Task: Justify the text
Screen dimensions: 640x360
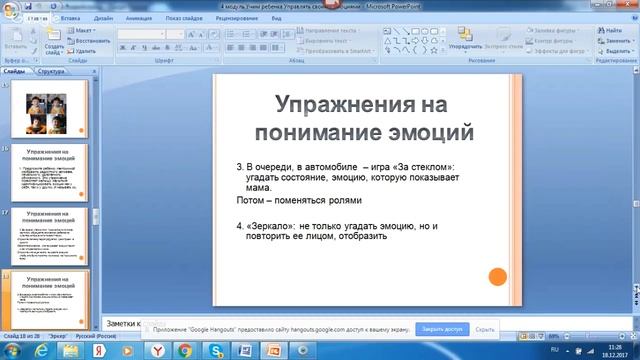Action: (263, 48)
